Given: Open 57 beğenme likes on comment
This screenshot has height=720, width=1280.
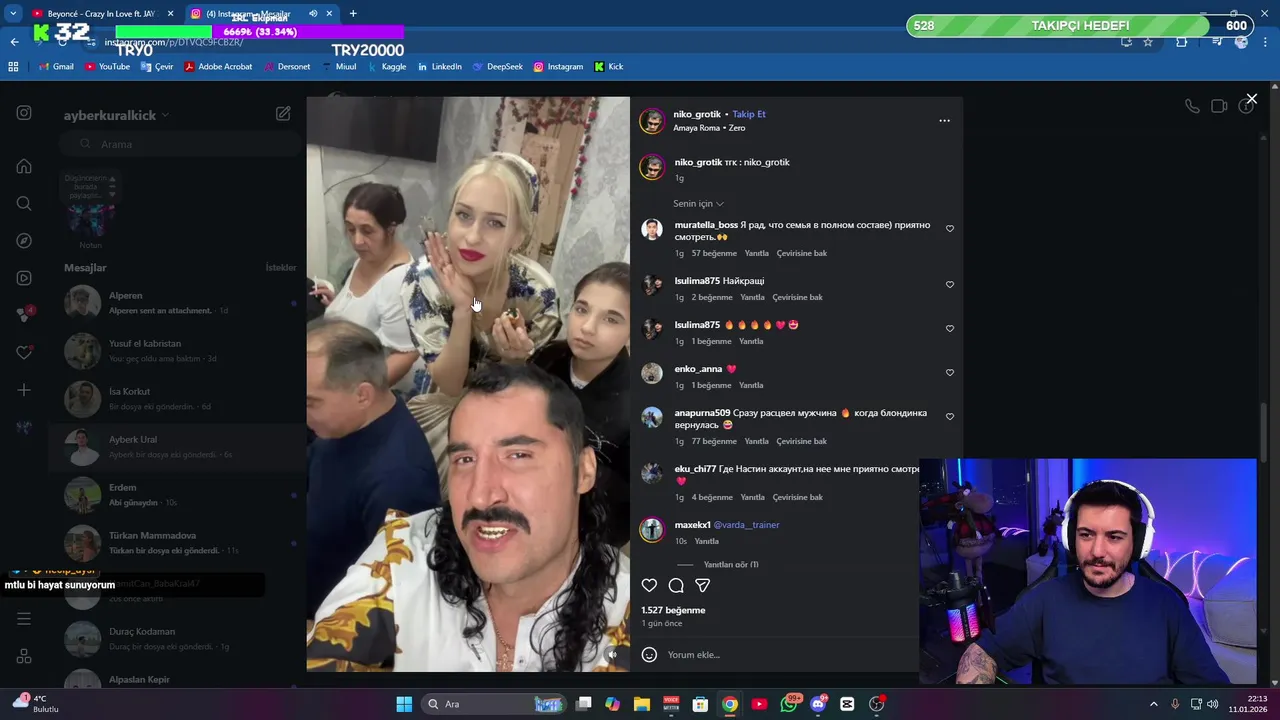Looking at the screenshot, I should point(714,253).
